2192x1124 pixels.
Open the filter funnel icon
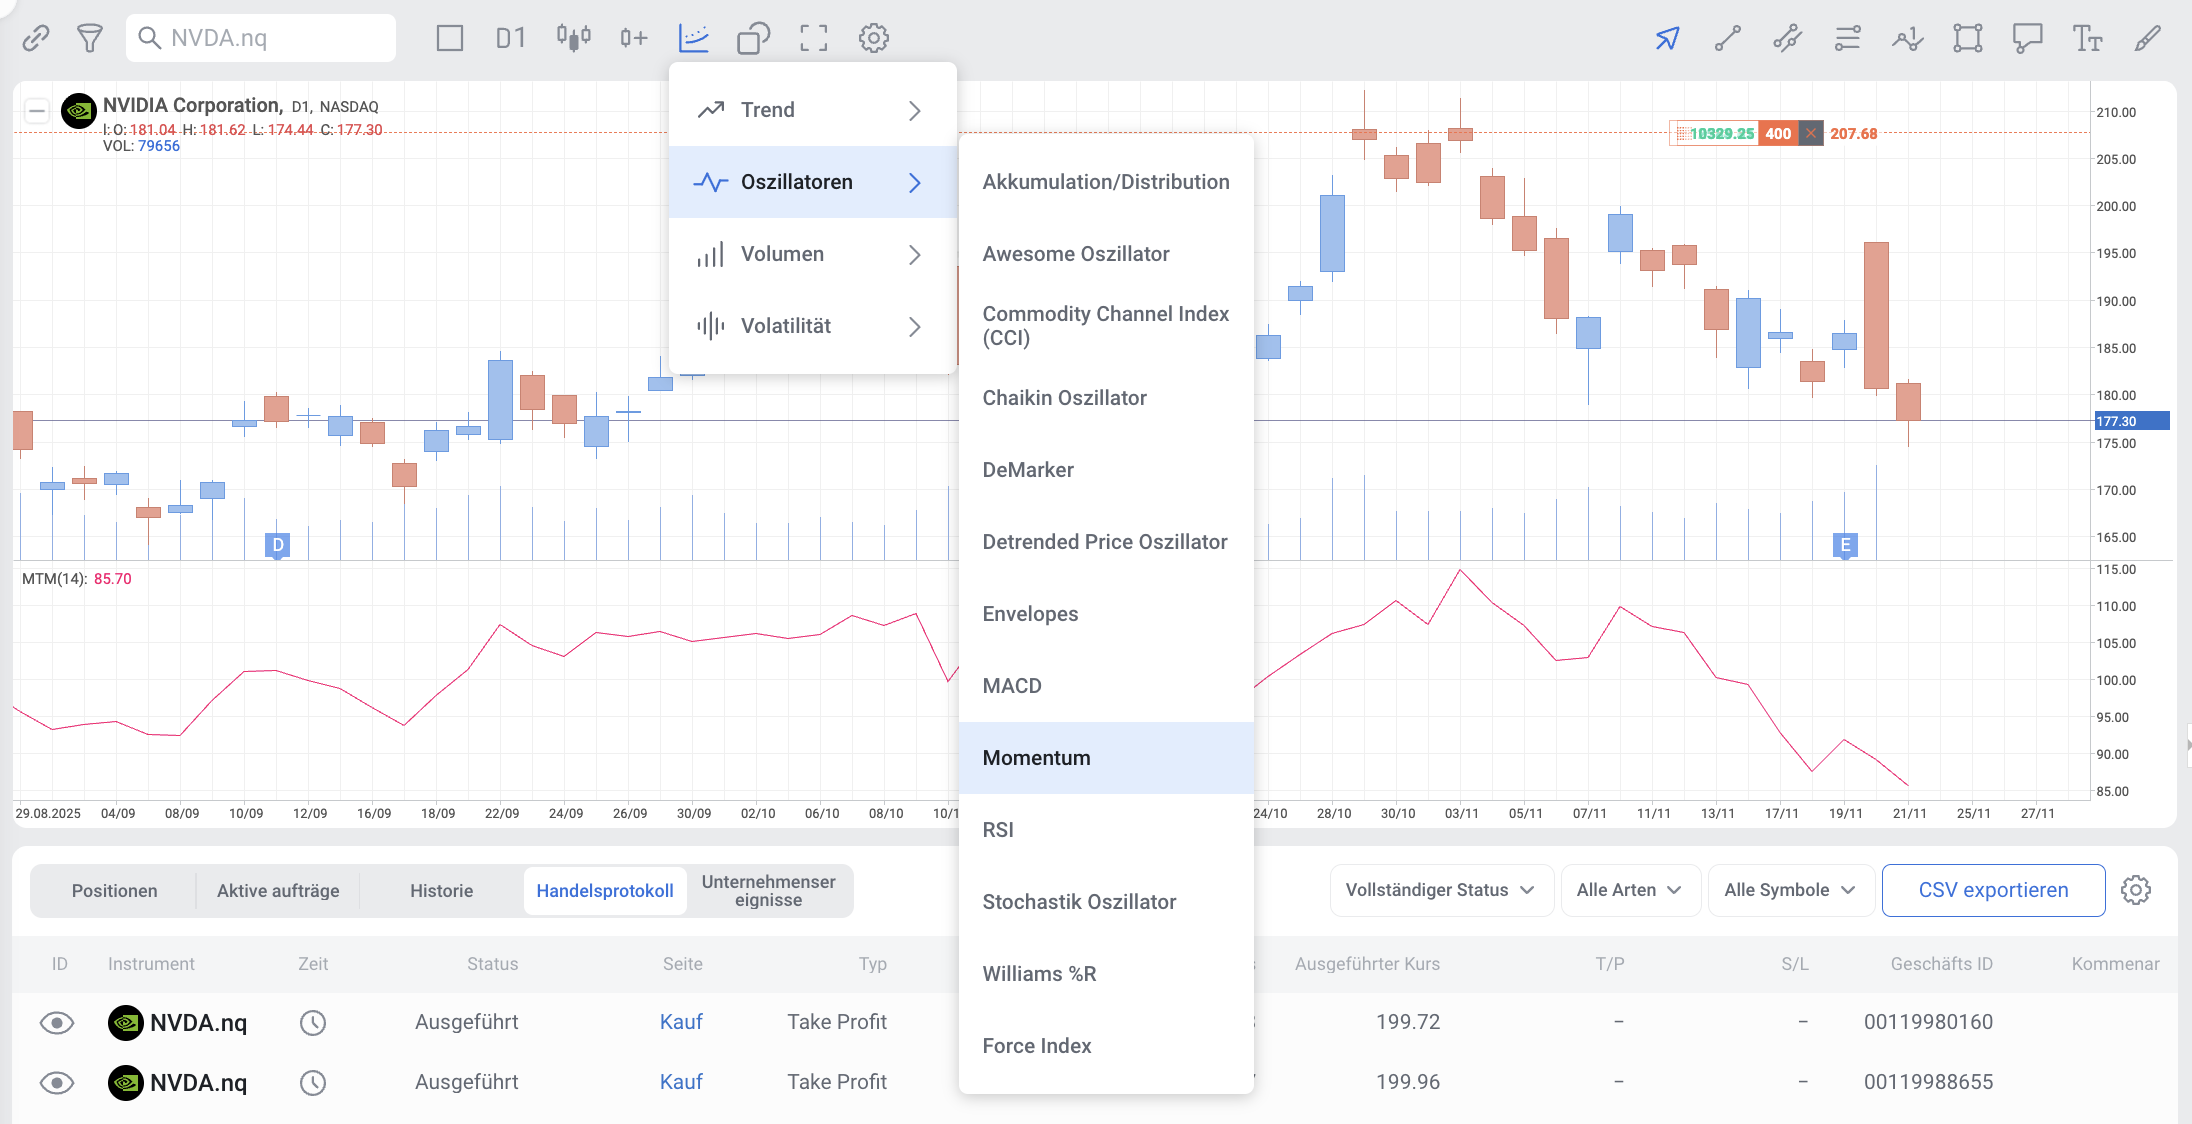[90, 38]
